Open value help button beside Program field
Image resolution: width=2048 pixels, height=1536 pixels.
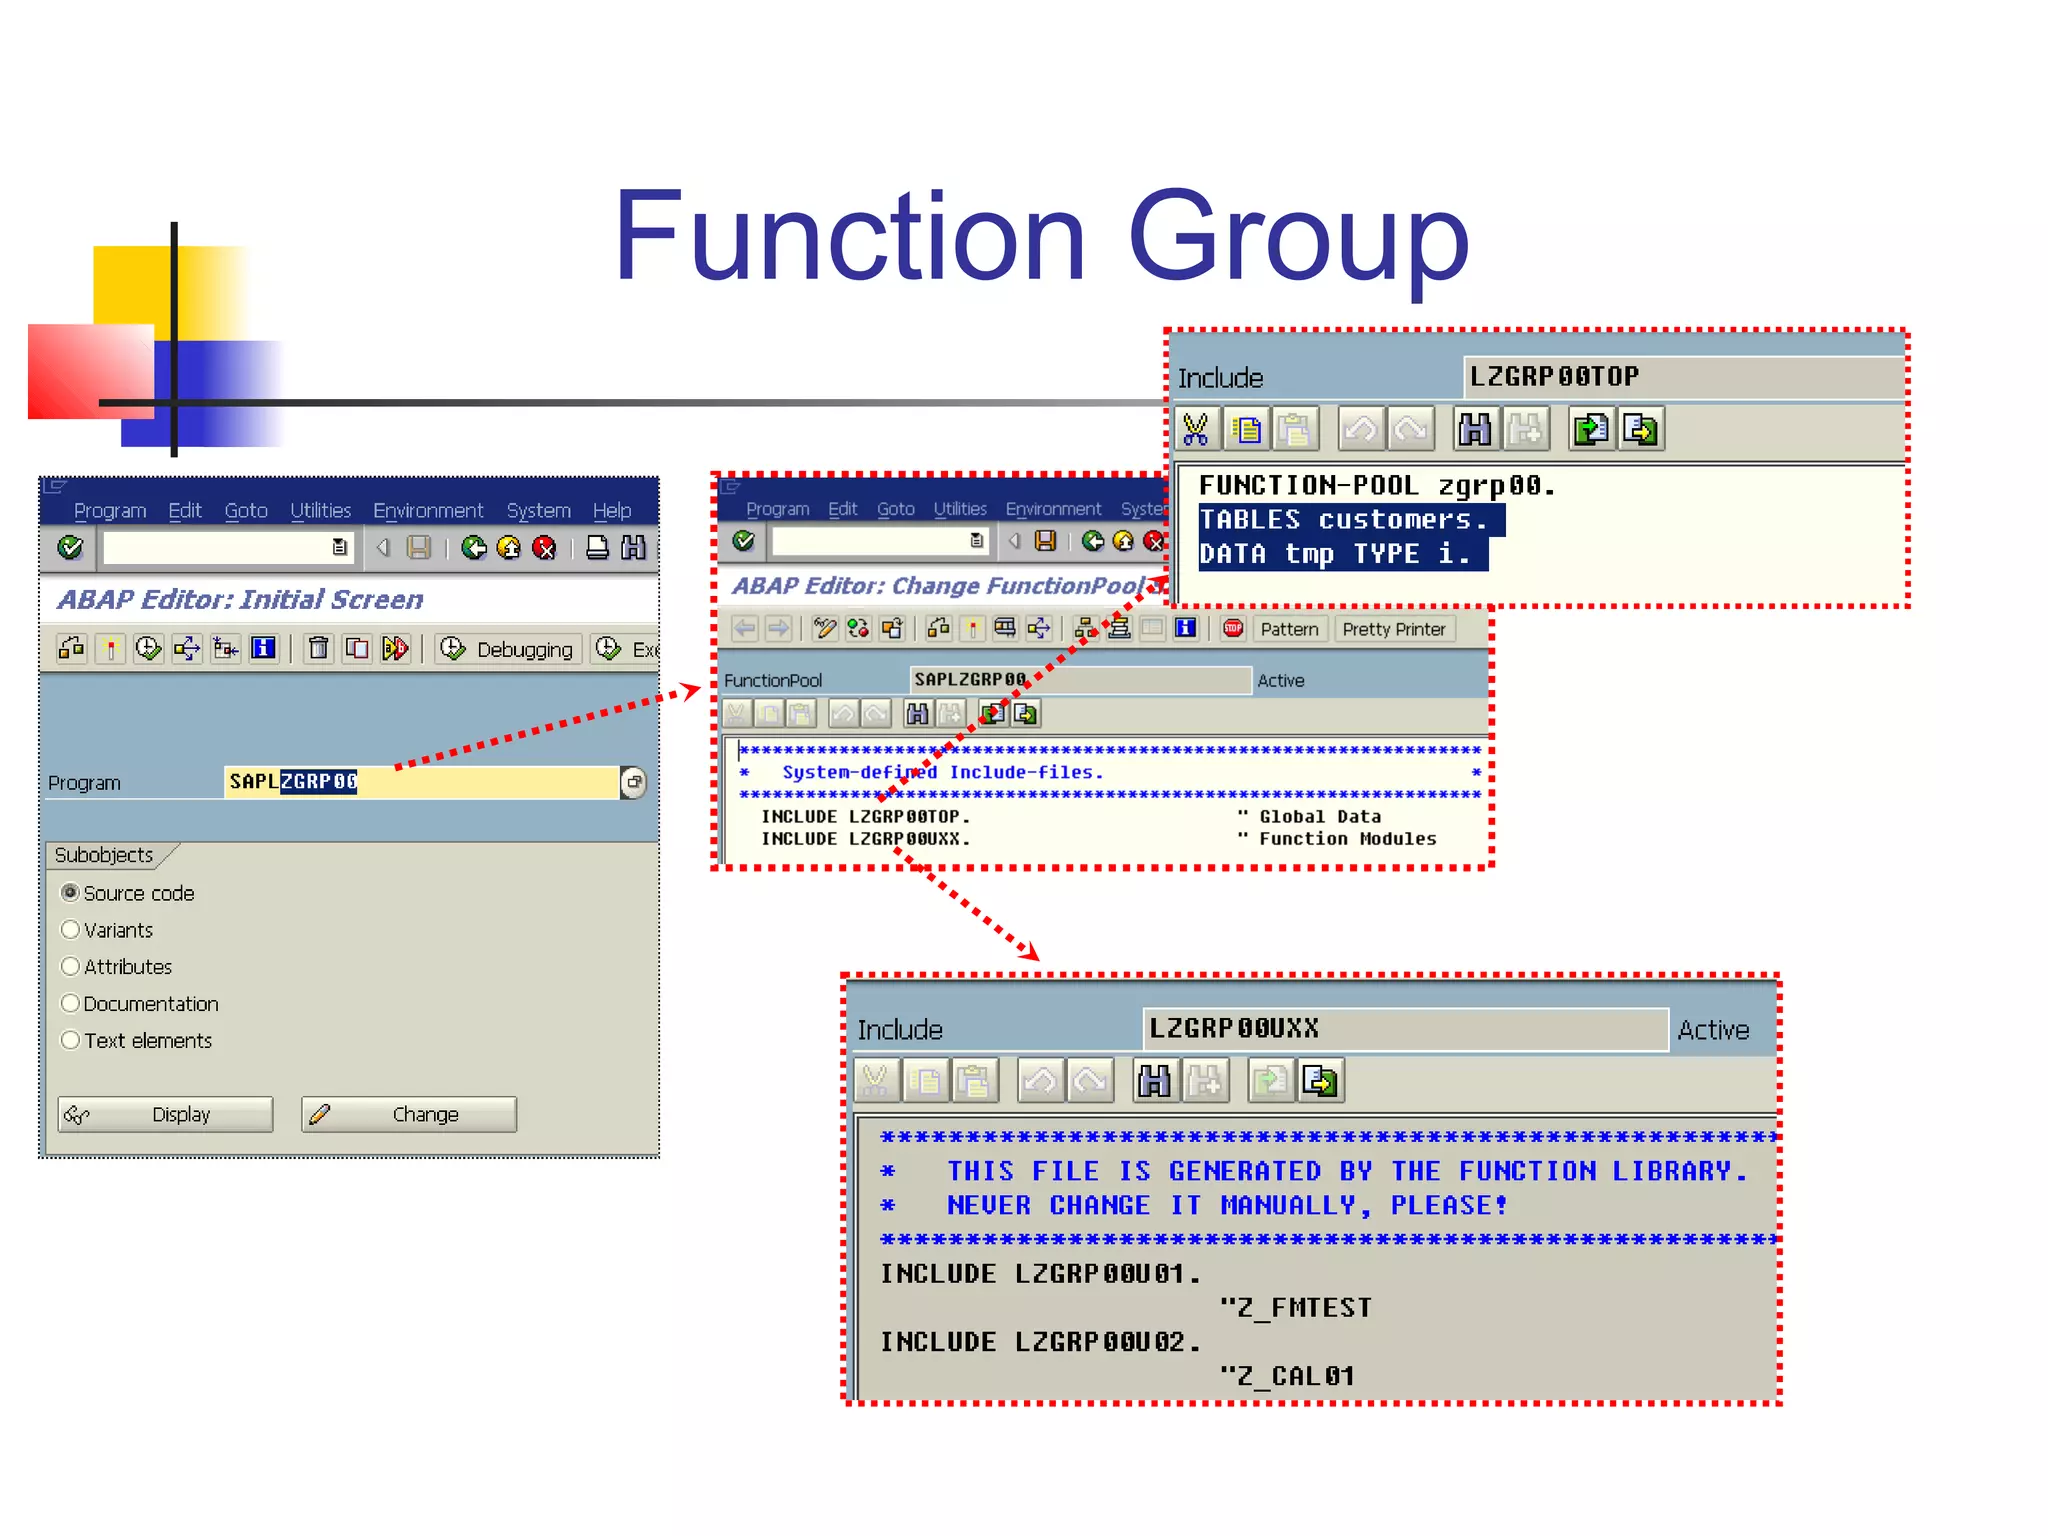(x=634, y=782)
